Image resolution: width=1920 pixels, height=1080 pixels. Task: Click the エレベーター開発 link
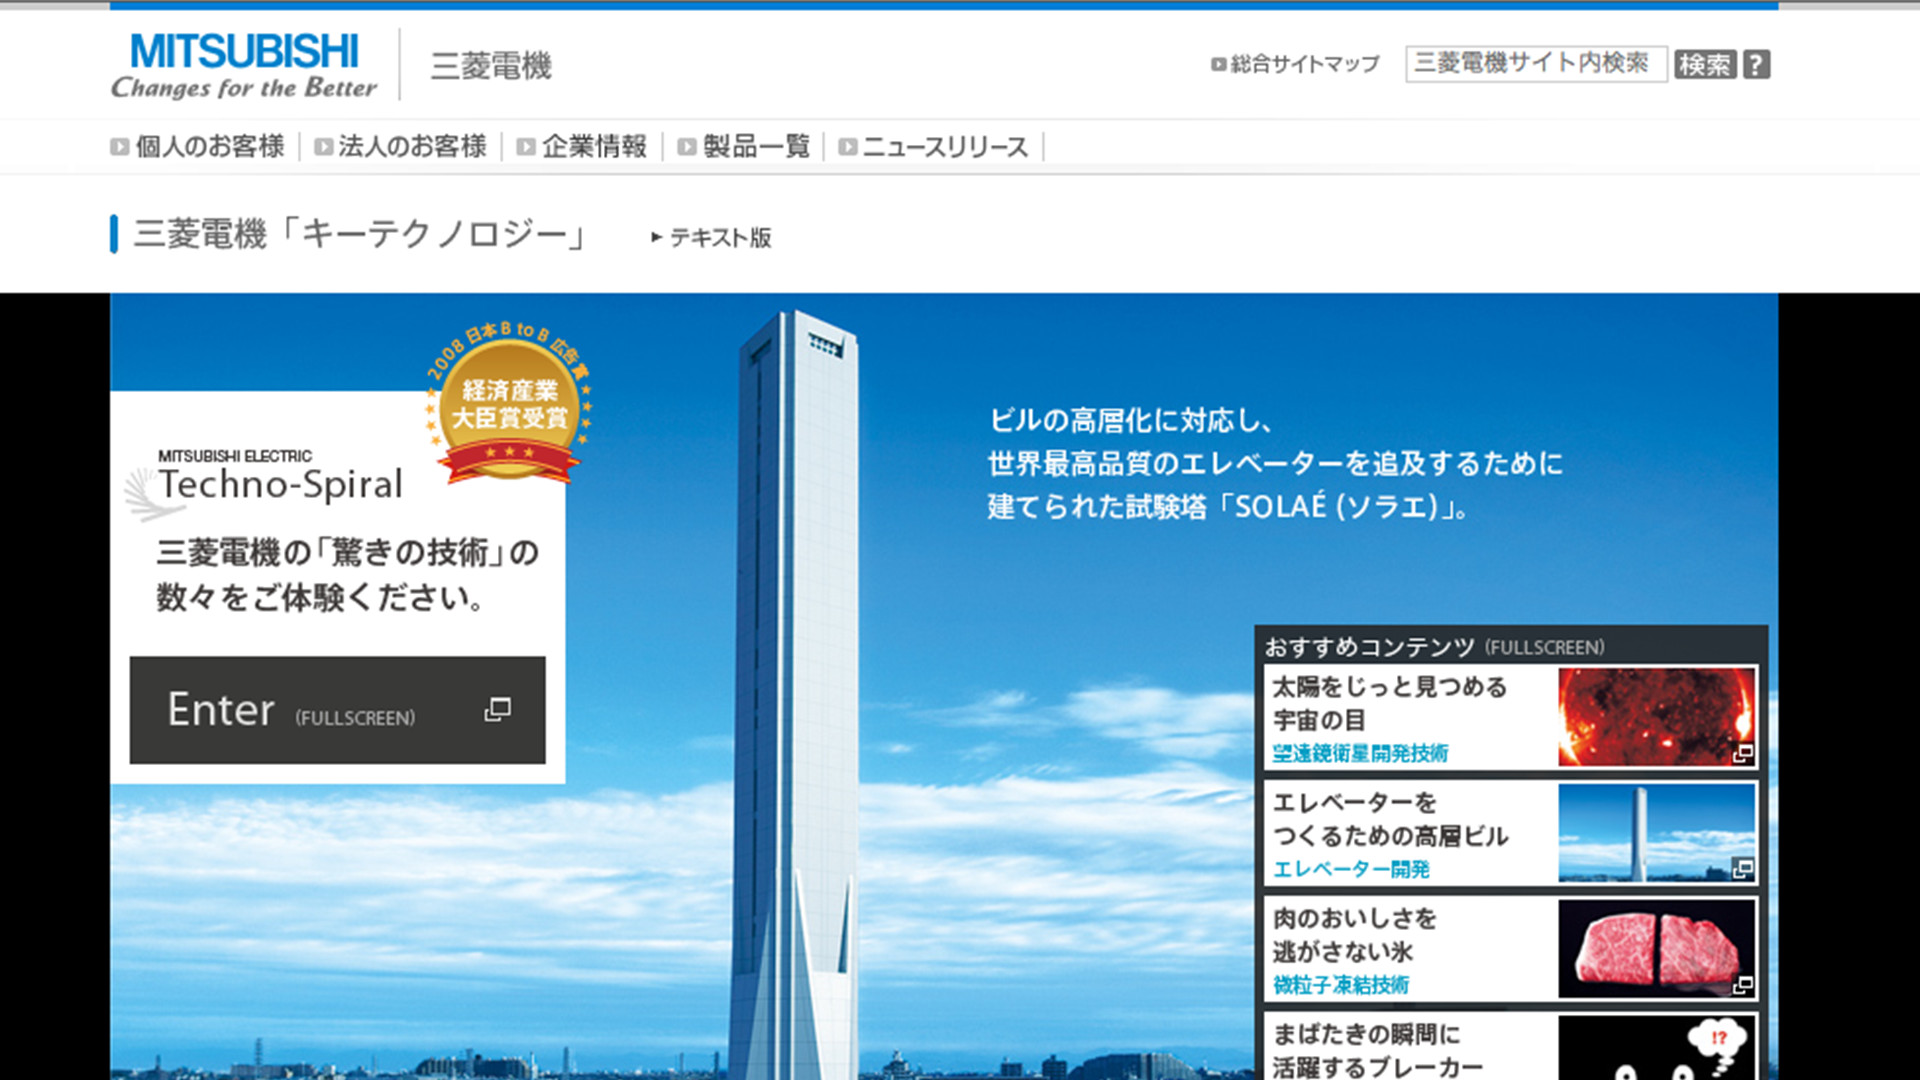coord(1351,869)
